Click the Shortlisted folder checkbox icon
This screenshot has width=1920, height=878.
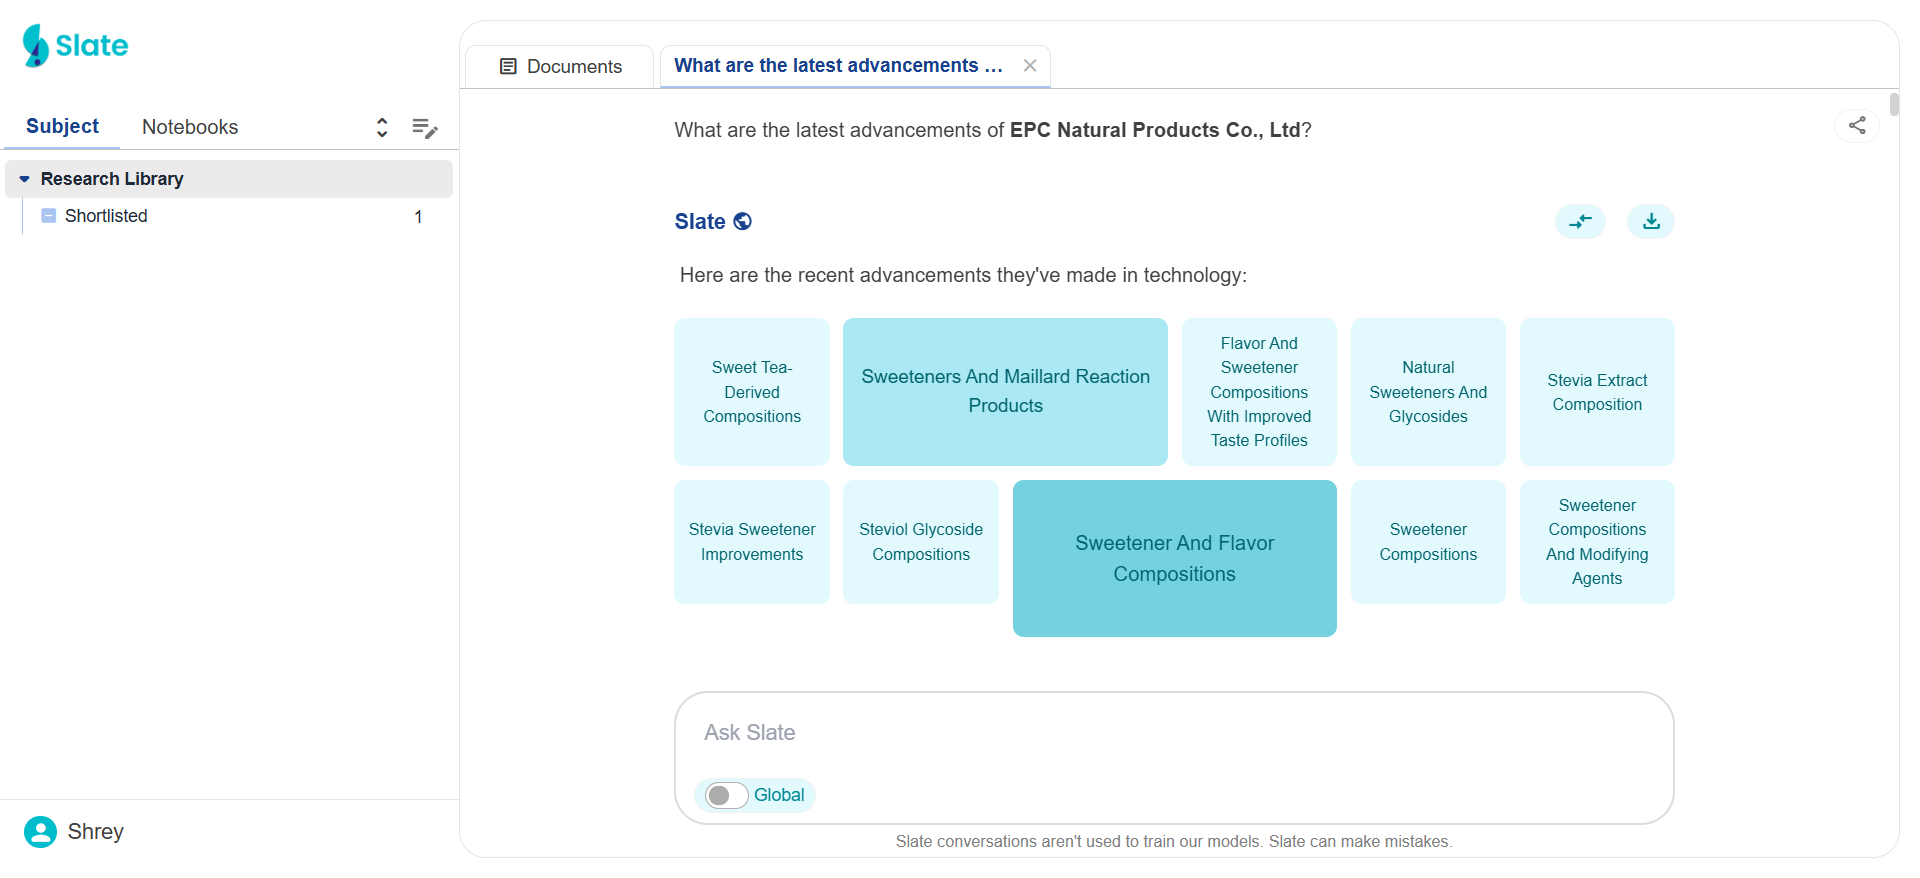[49, 216]
